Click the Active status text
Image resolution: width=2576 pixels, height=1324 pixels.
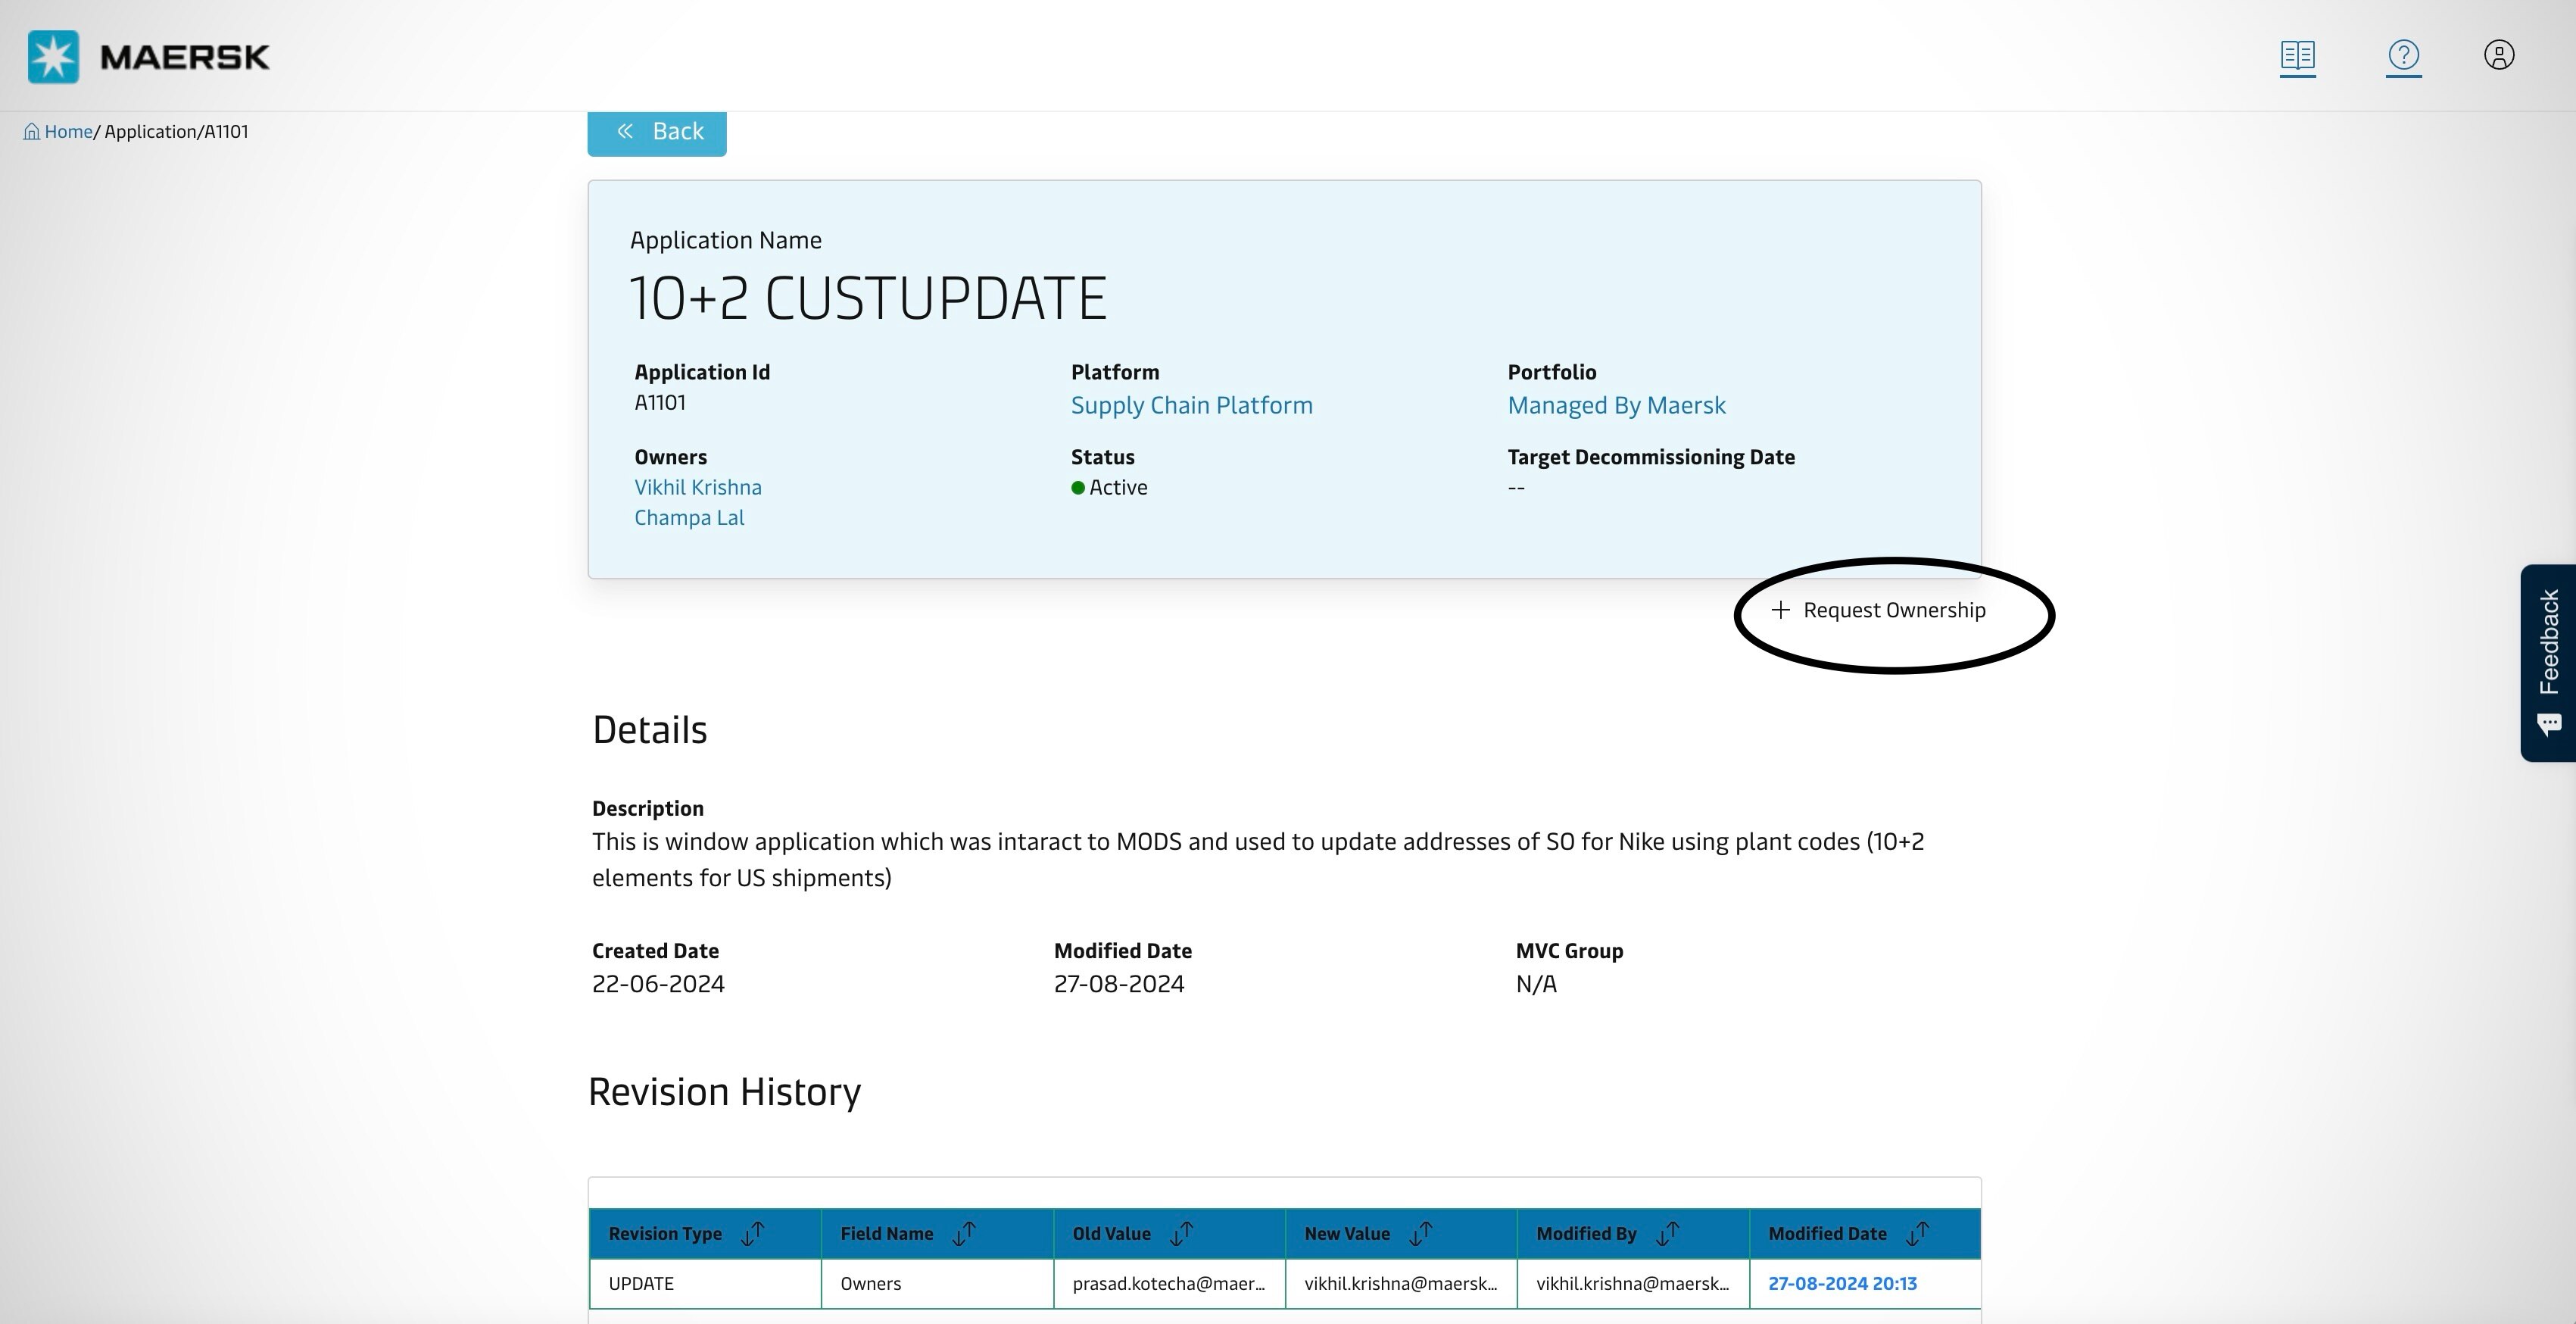click(x=1118, y=487)
